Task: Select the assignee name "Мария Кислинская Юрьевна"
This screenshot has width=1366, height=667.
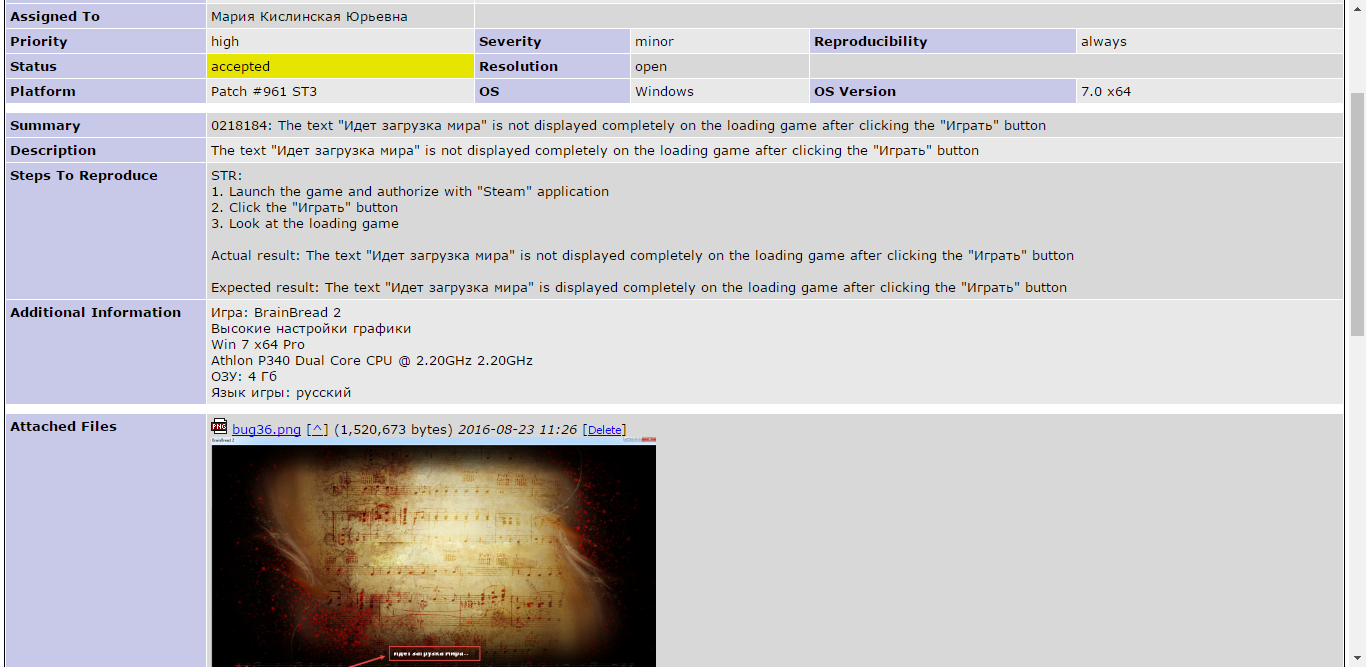Action: click(x=309, y=17)
